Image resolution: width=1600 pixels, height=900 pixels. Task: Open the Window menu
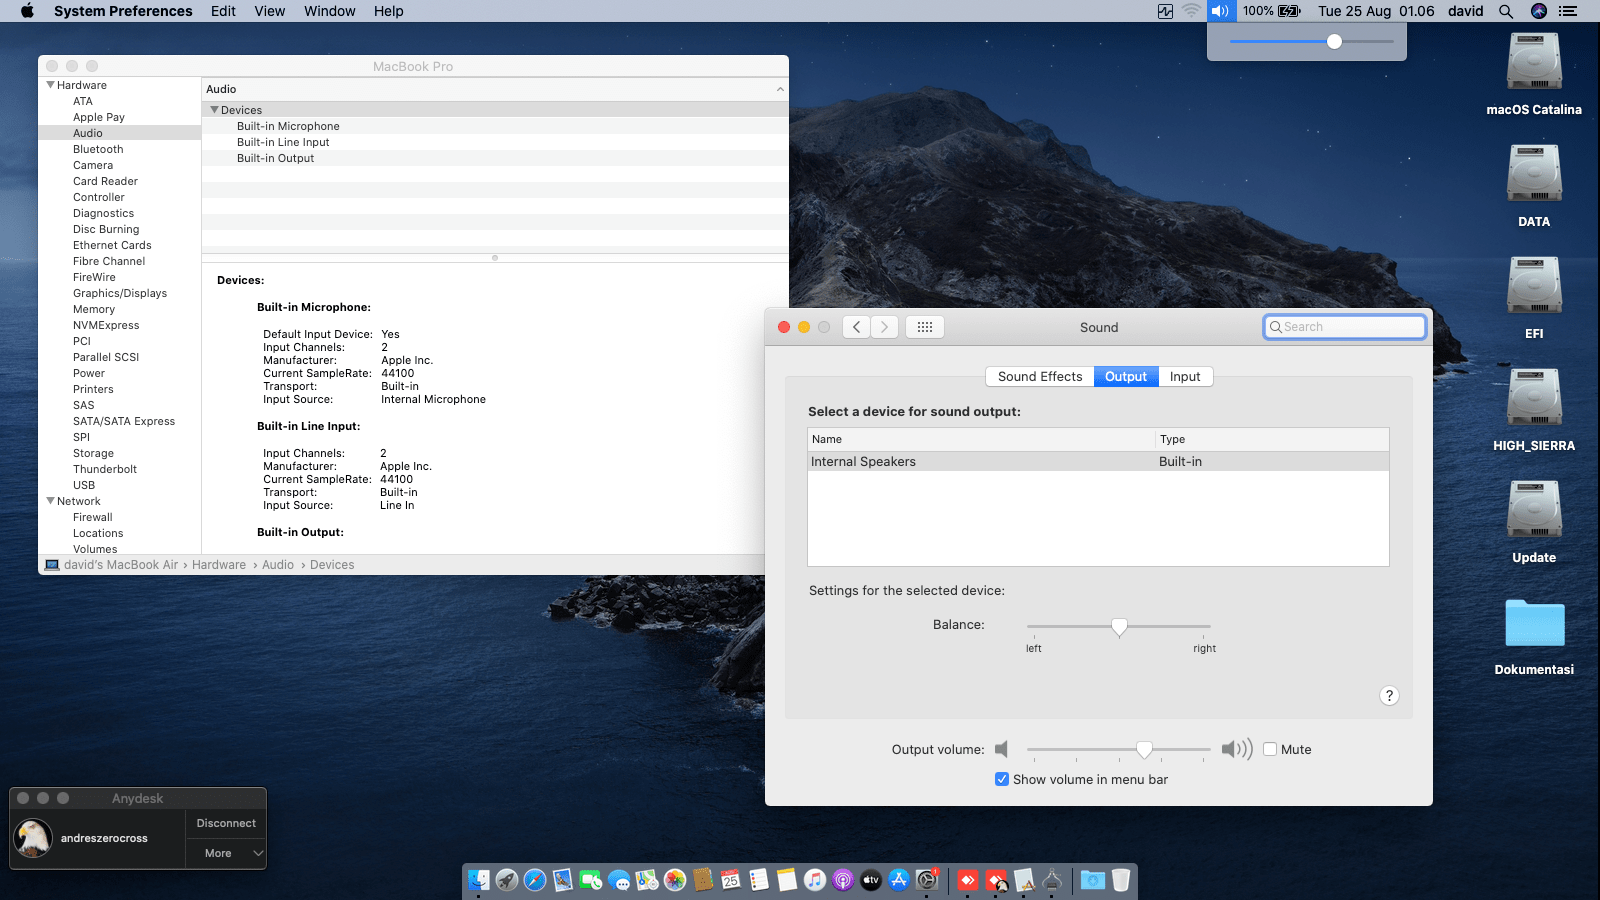(330, 11)
